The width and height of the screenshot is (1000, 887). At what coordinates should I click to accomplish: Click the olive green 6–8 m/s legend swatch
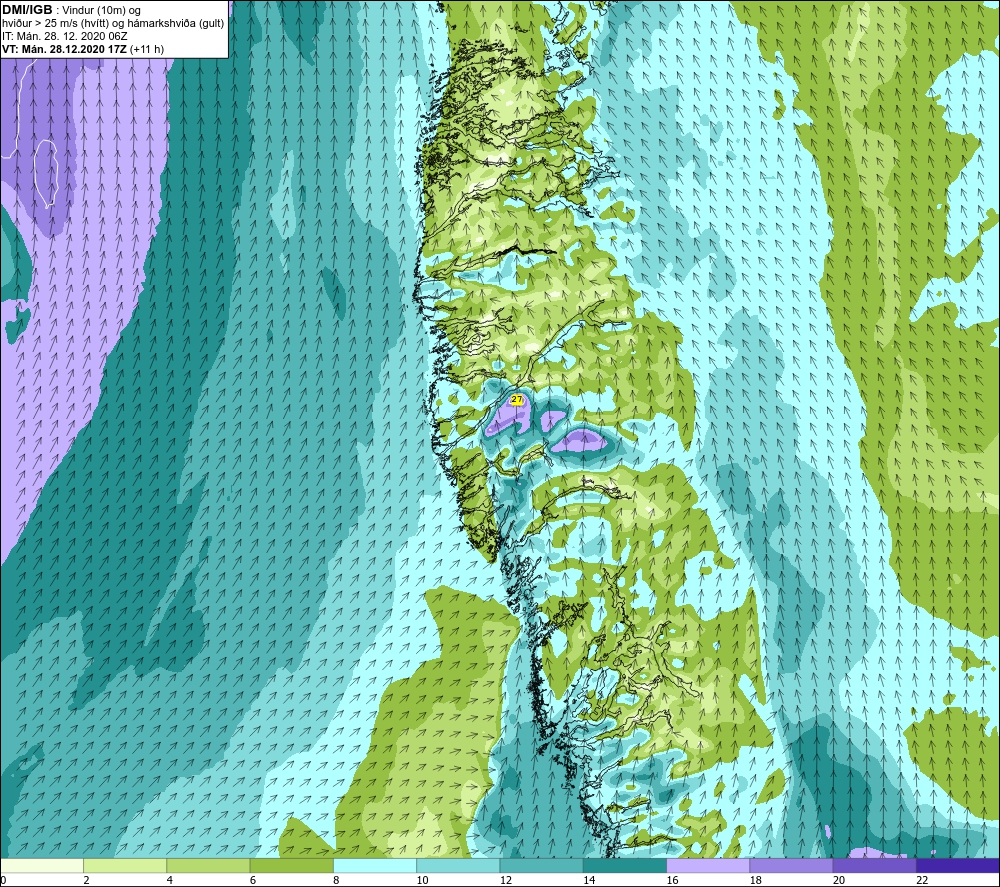pyautogui.click(x=291, y=865)
